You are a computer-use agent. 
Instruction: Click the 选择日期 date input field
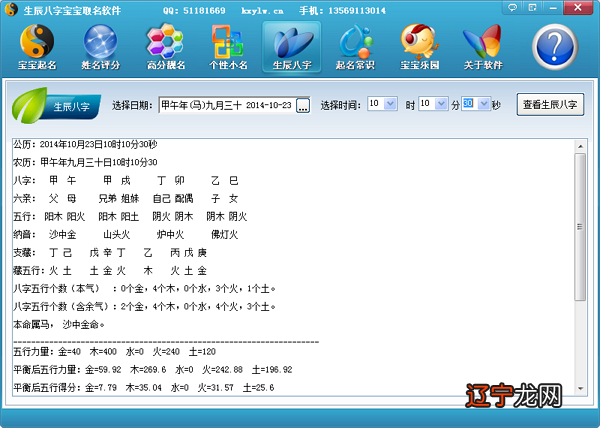[226, 104]
